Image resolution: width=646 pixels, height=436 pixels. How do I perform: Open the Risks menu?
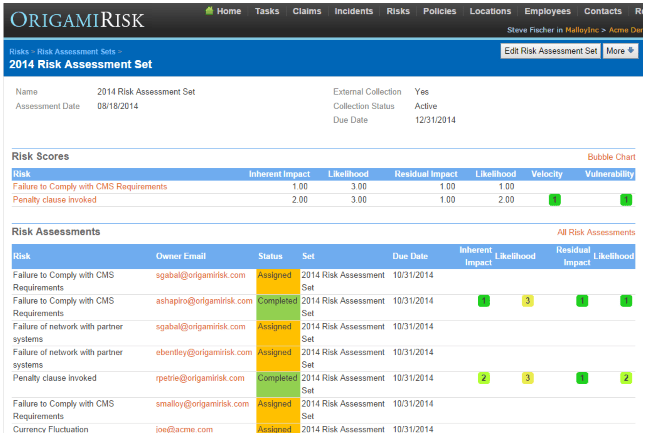[398, 11]
